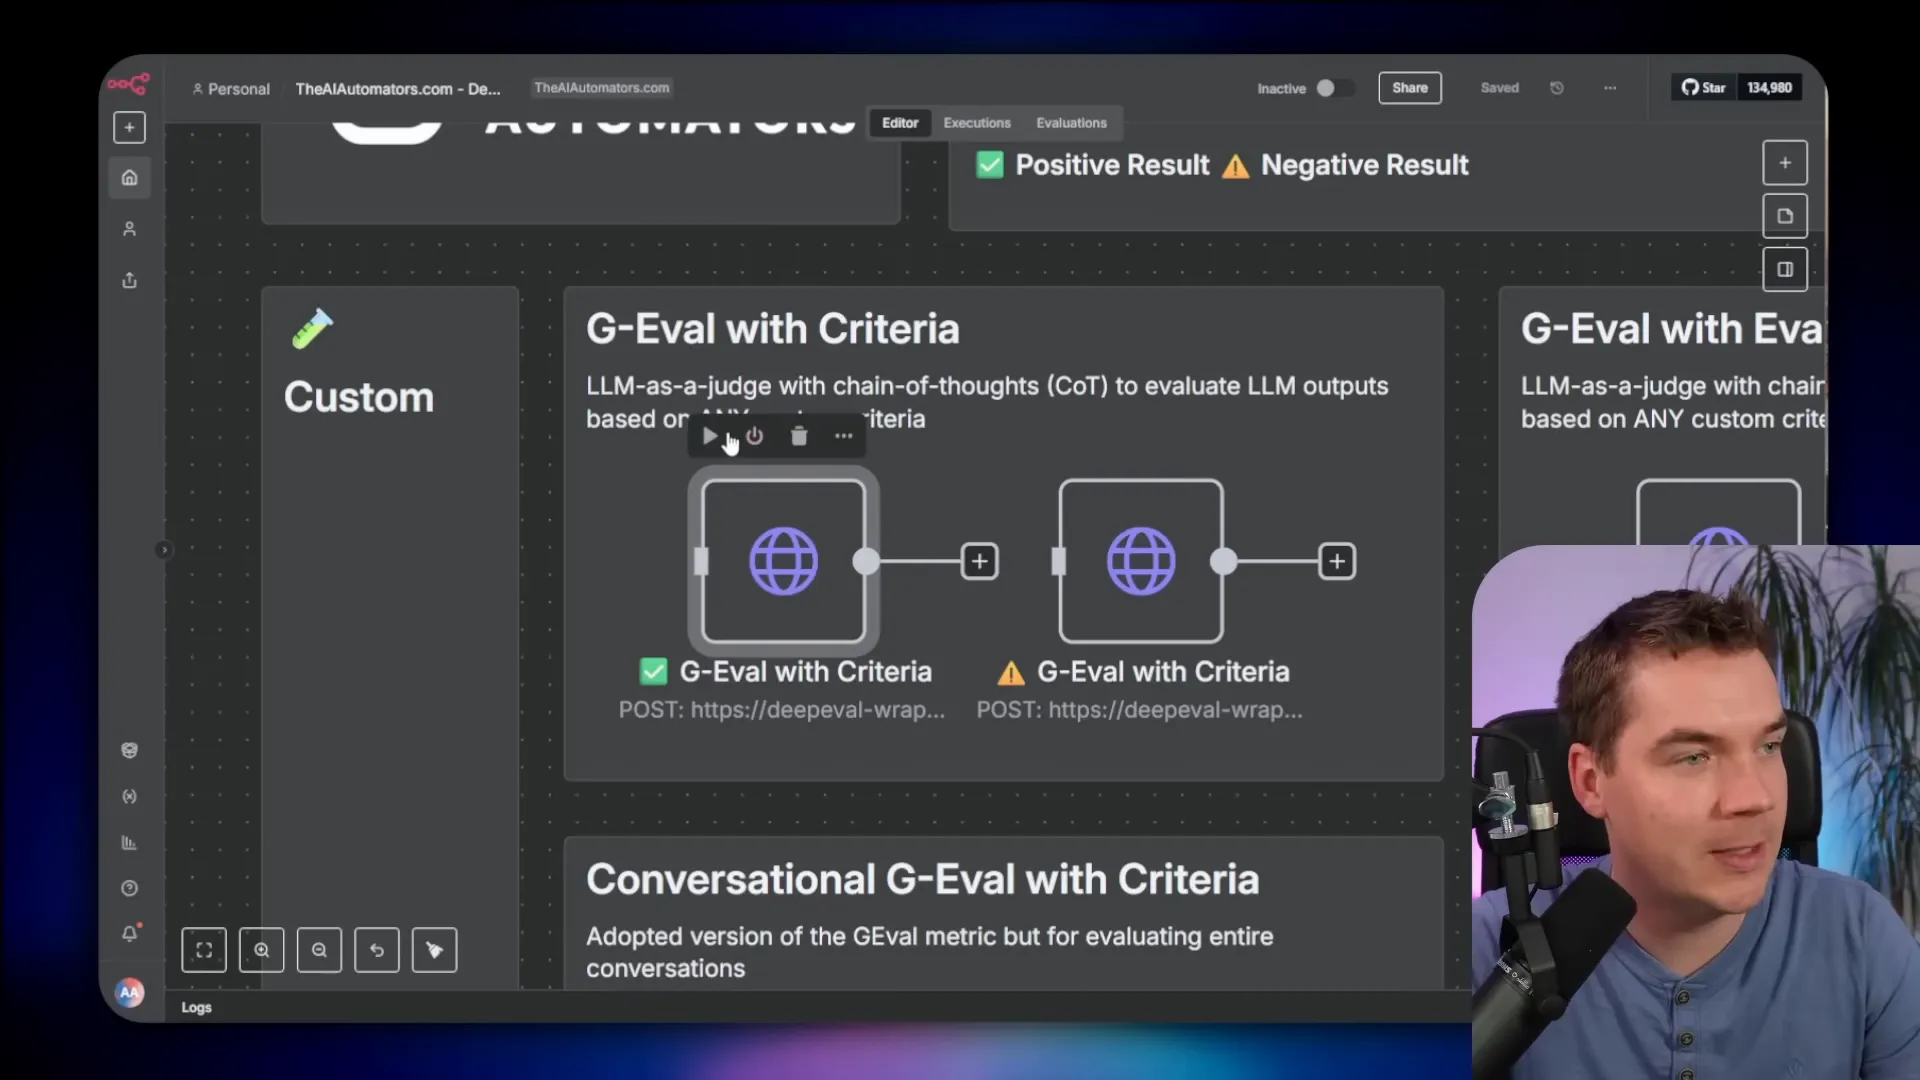Switch to the Executions tab
The height and width of the screenshot is (1080, 1920).
pyautogui.click(x=977, y=123)
